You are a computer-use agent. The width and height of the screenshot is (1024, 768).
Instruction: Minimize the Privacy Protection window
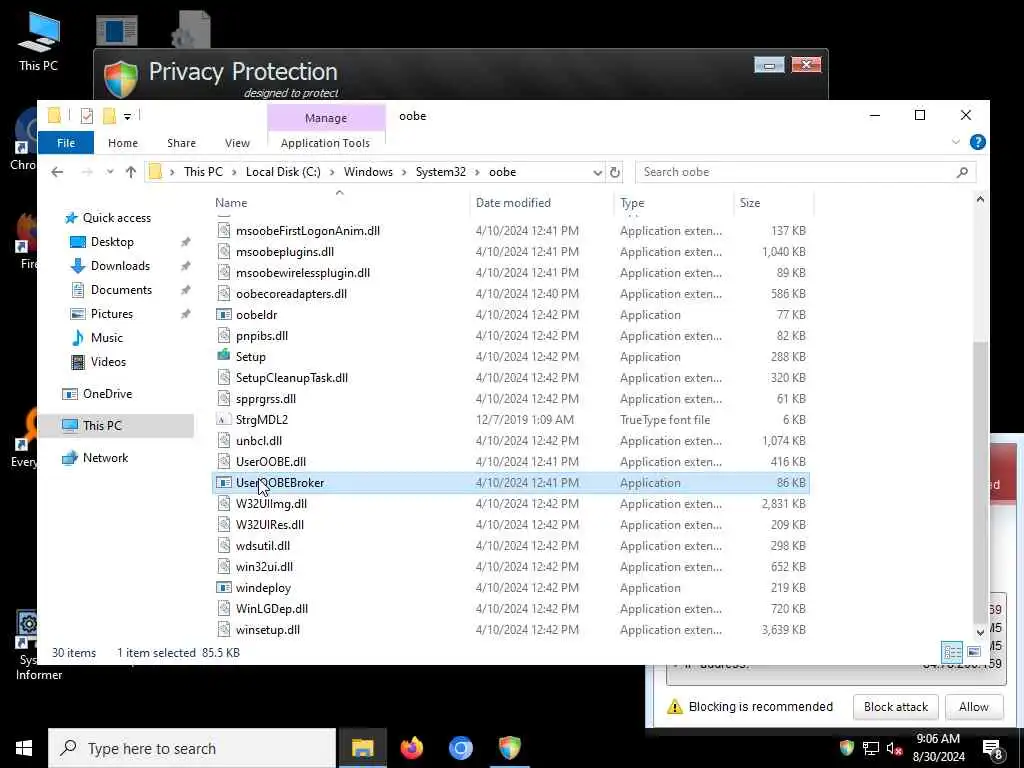point(769,65)
